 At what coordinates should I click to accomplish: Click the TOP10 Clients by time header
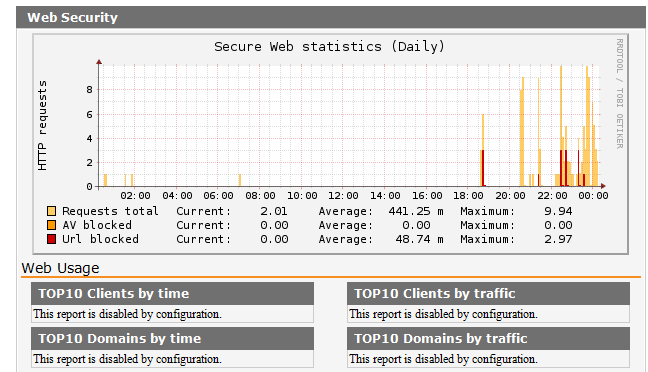pos(172,293)
